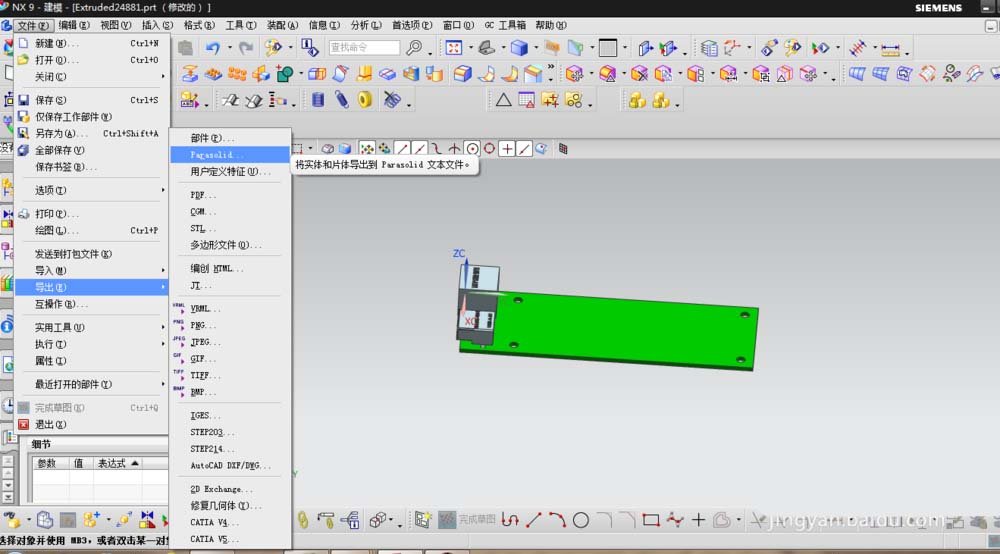
Task: Choose STL... in export submenu
Action: 203,228
